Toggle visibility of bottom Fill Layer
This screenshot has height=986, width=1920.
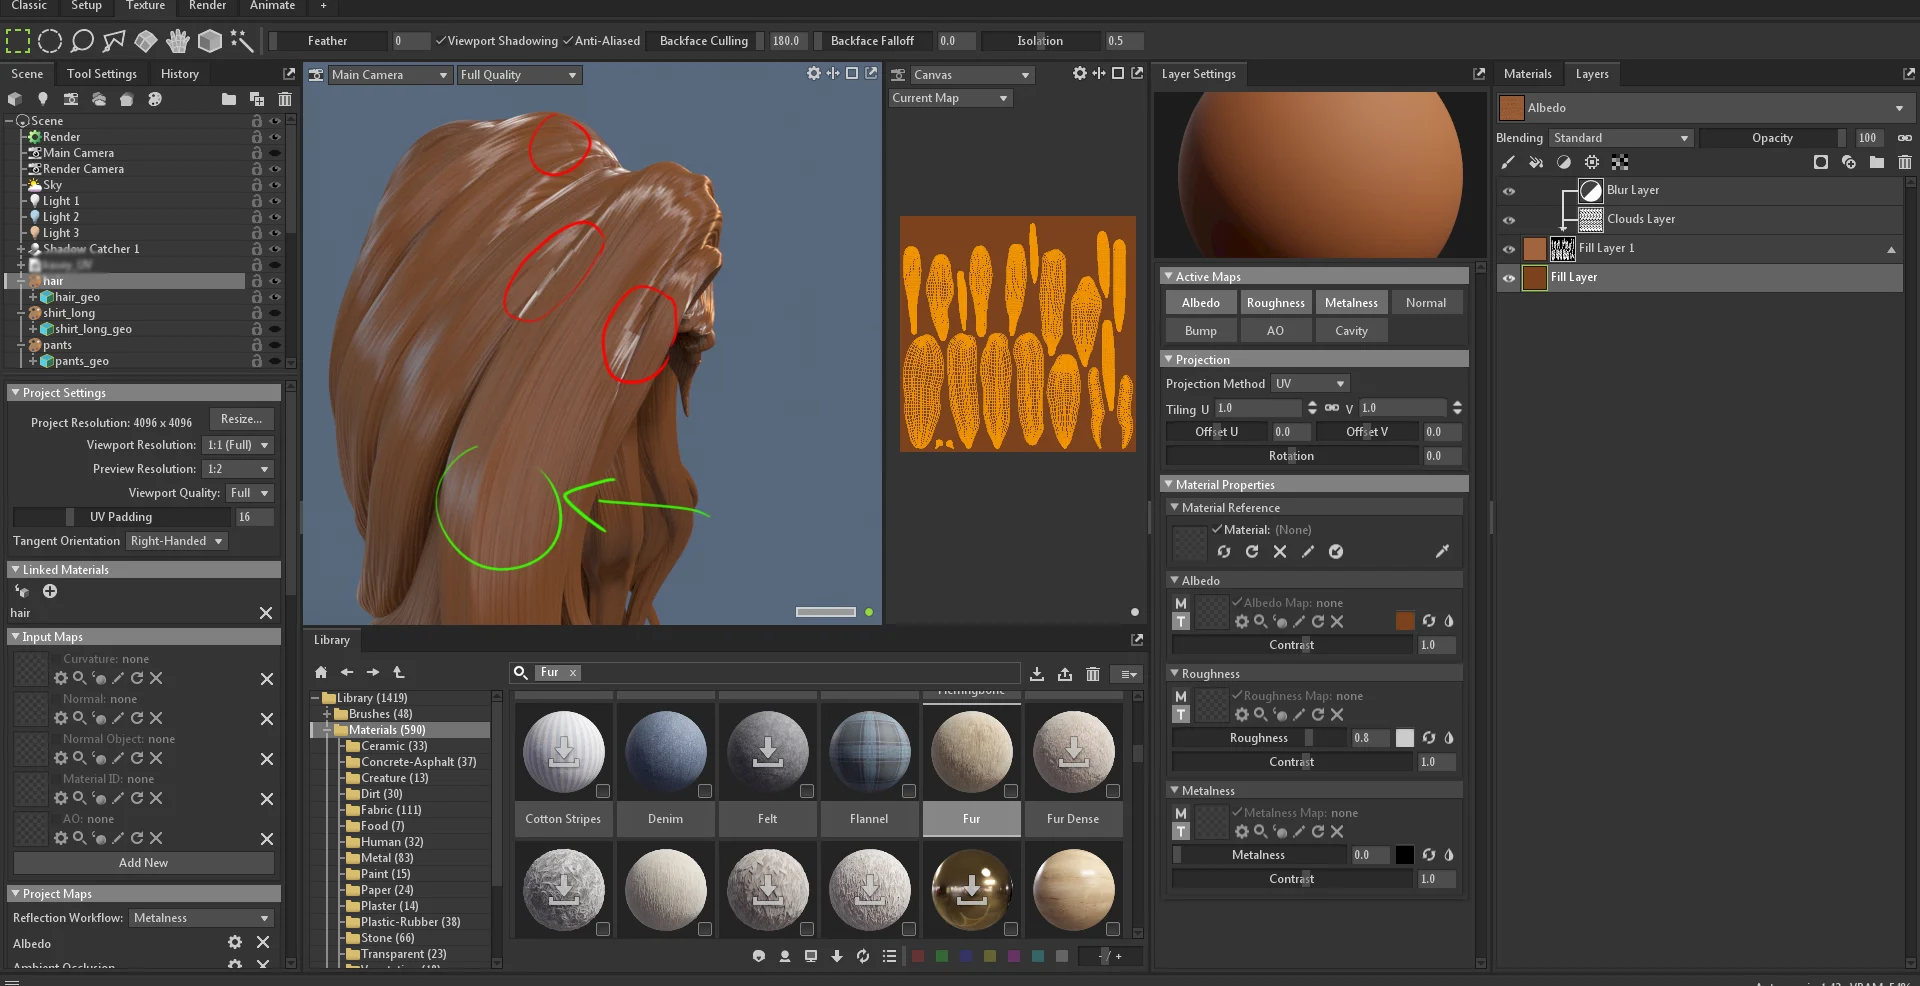tap(1509, 278)
